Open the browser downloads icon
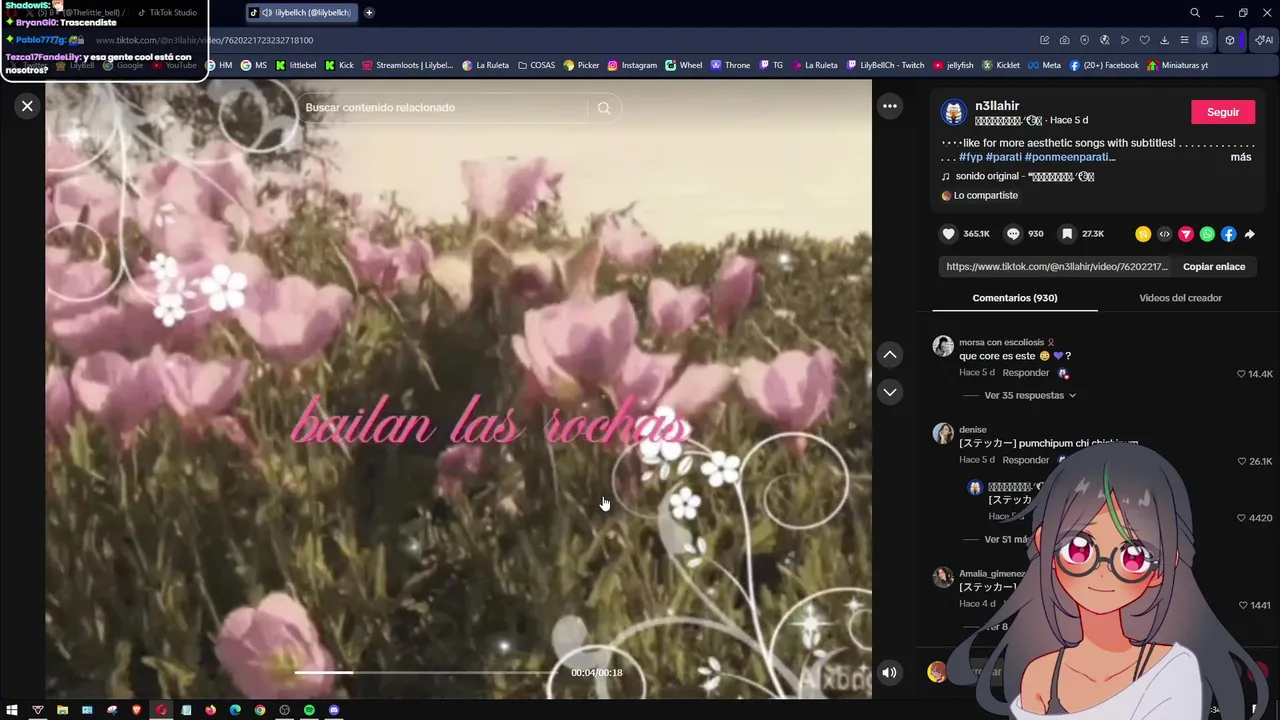Image resolution: width=1280 pixels, height=720 pixels. point(1164,40)
